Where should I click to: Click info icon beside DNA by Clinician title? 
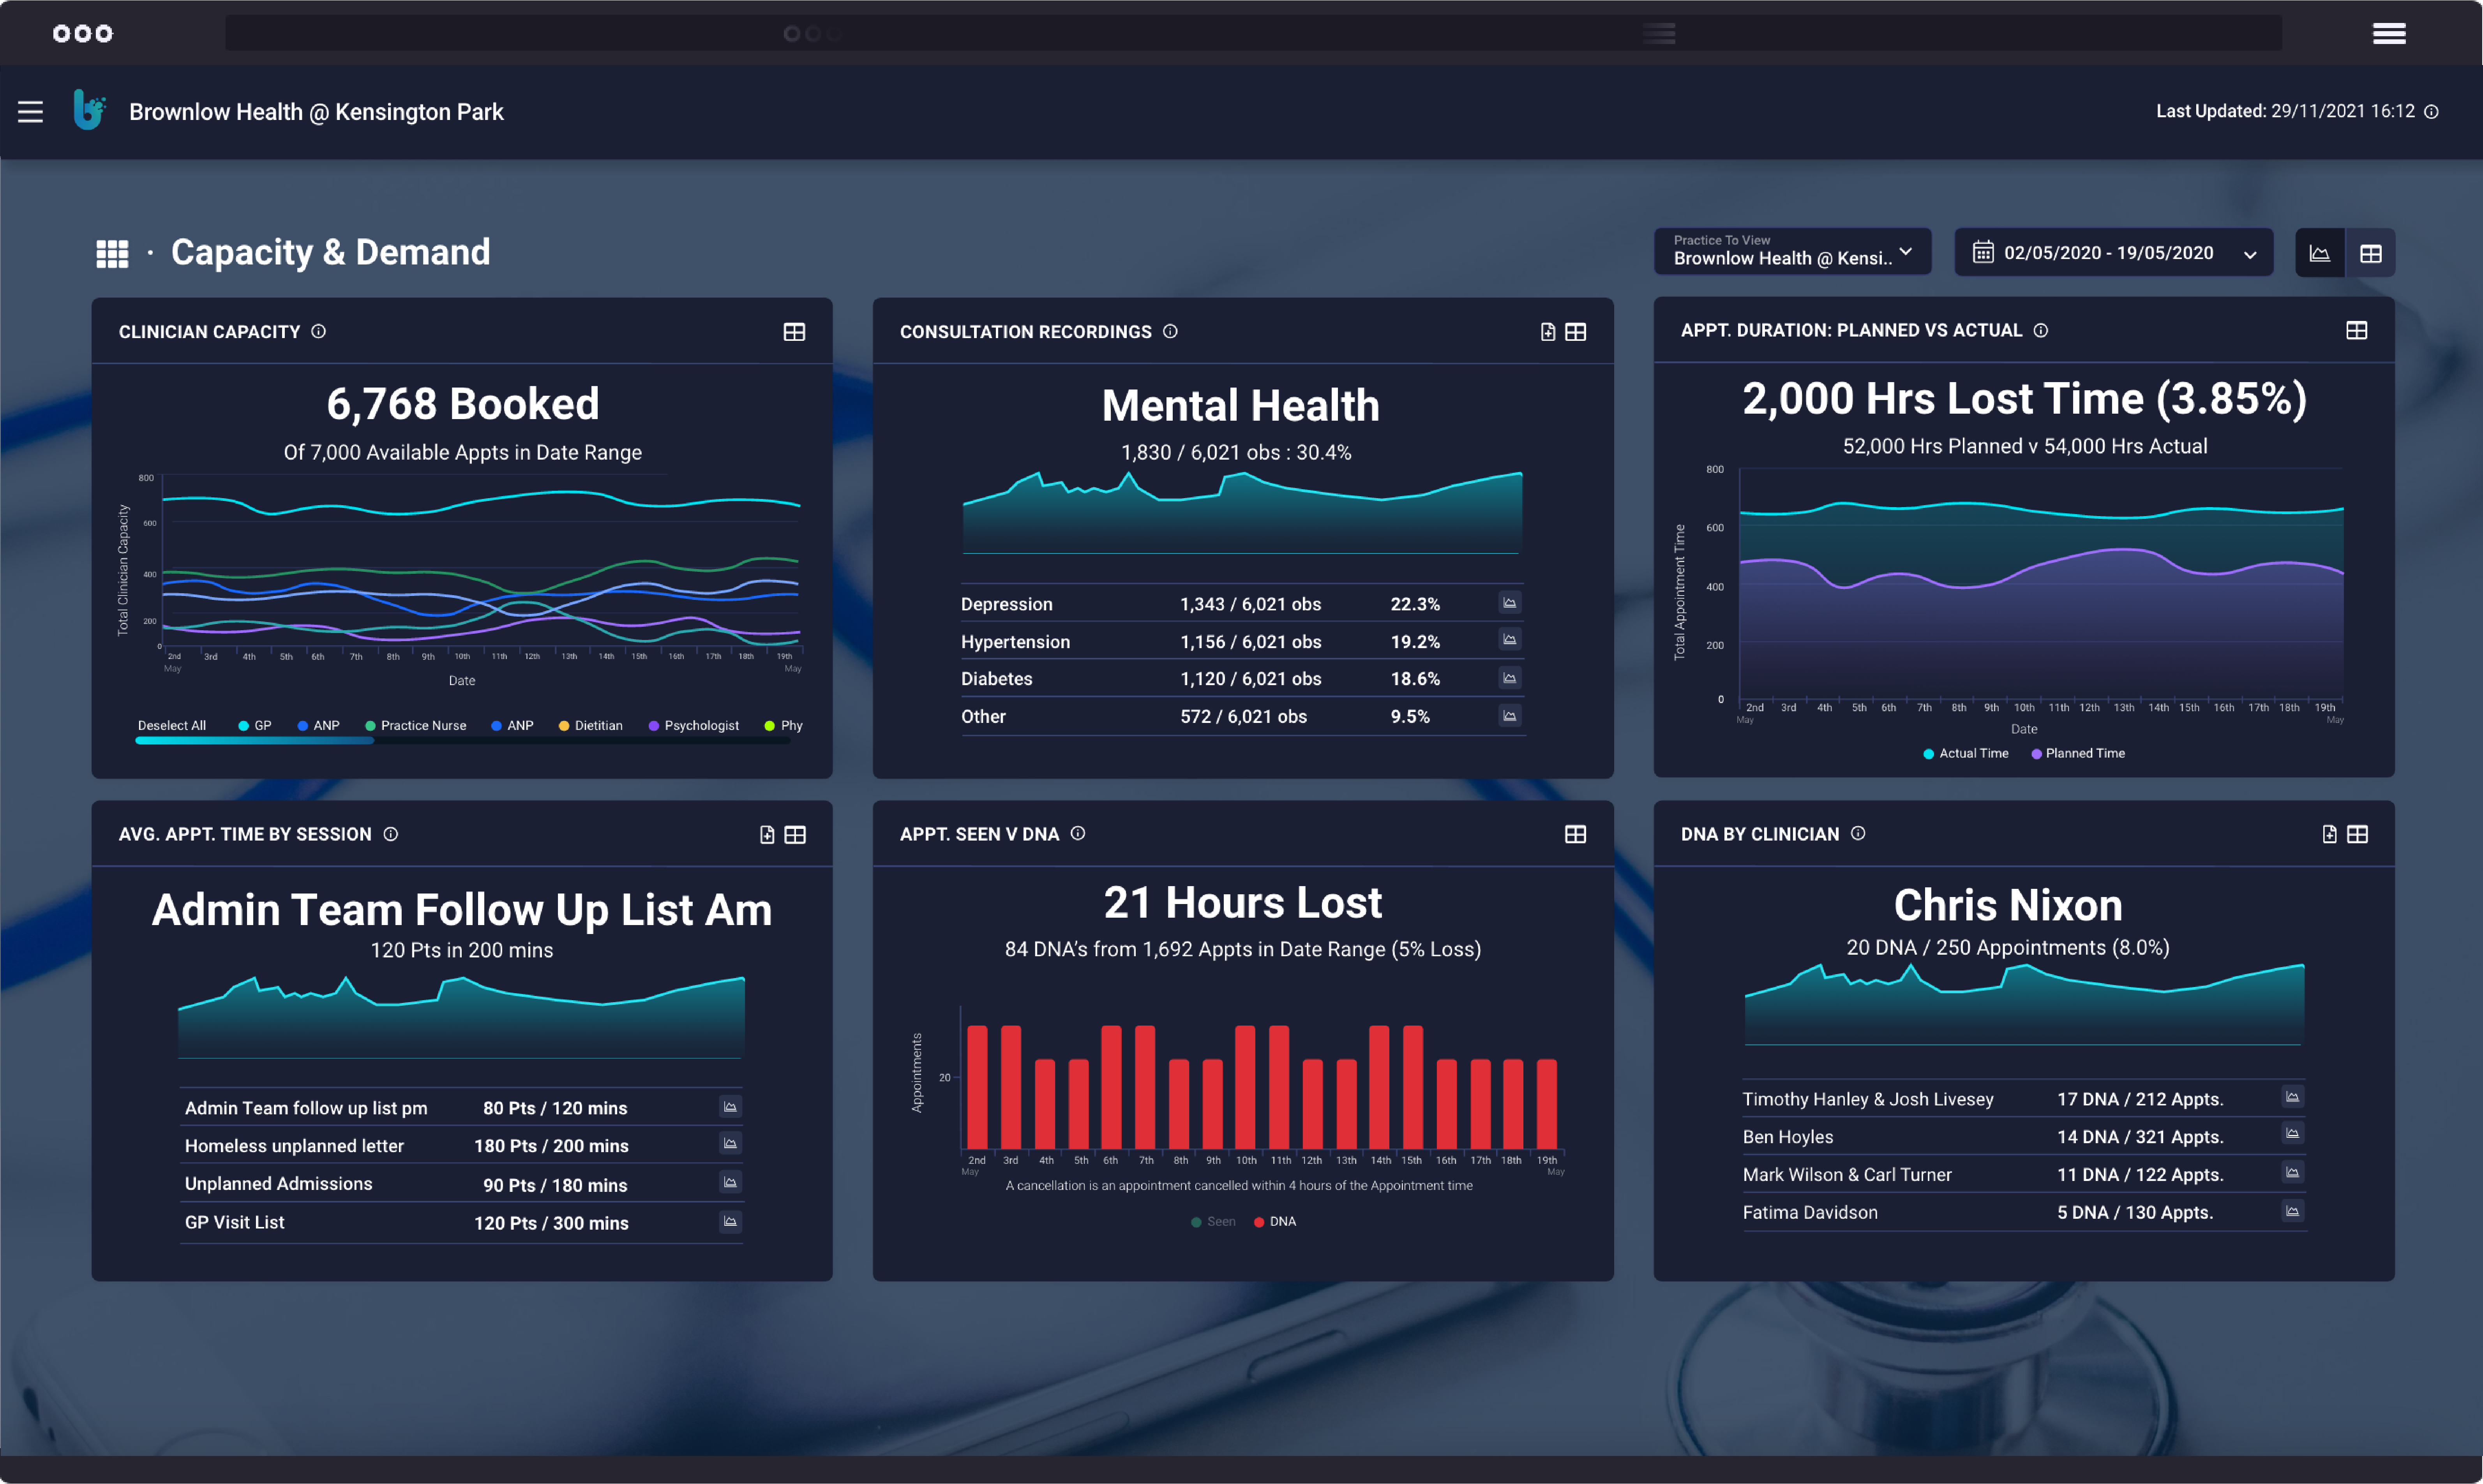point(1858,833)
